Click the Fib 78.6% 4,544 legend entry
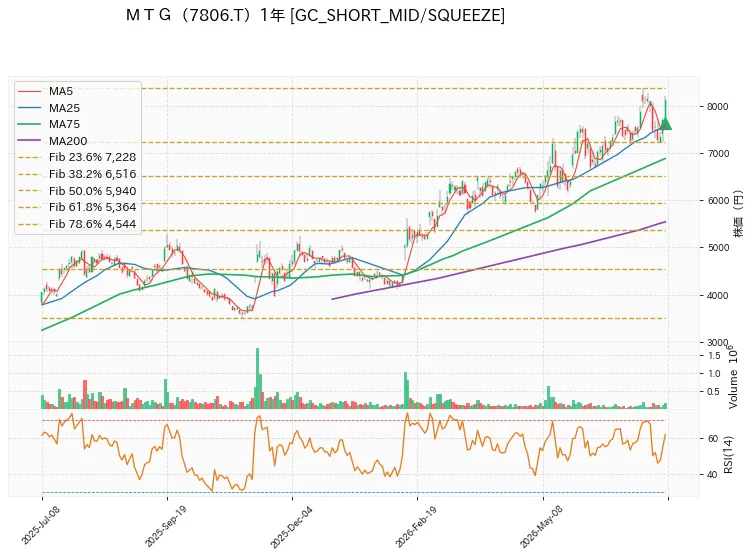The width and height of the screenshot is (752, 558). [x=77, y=224]
